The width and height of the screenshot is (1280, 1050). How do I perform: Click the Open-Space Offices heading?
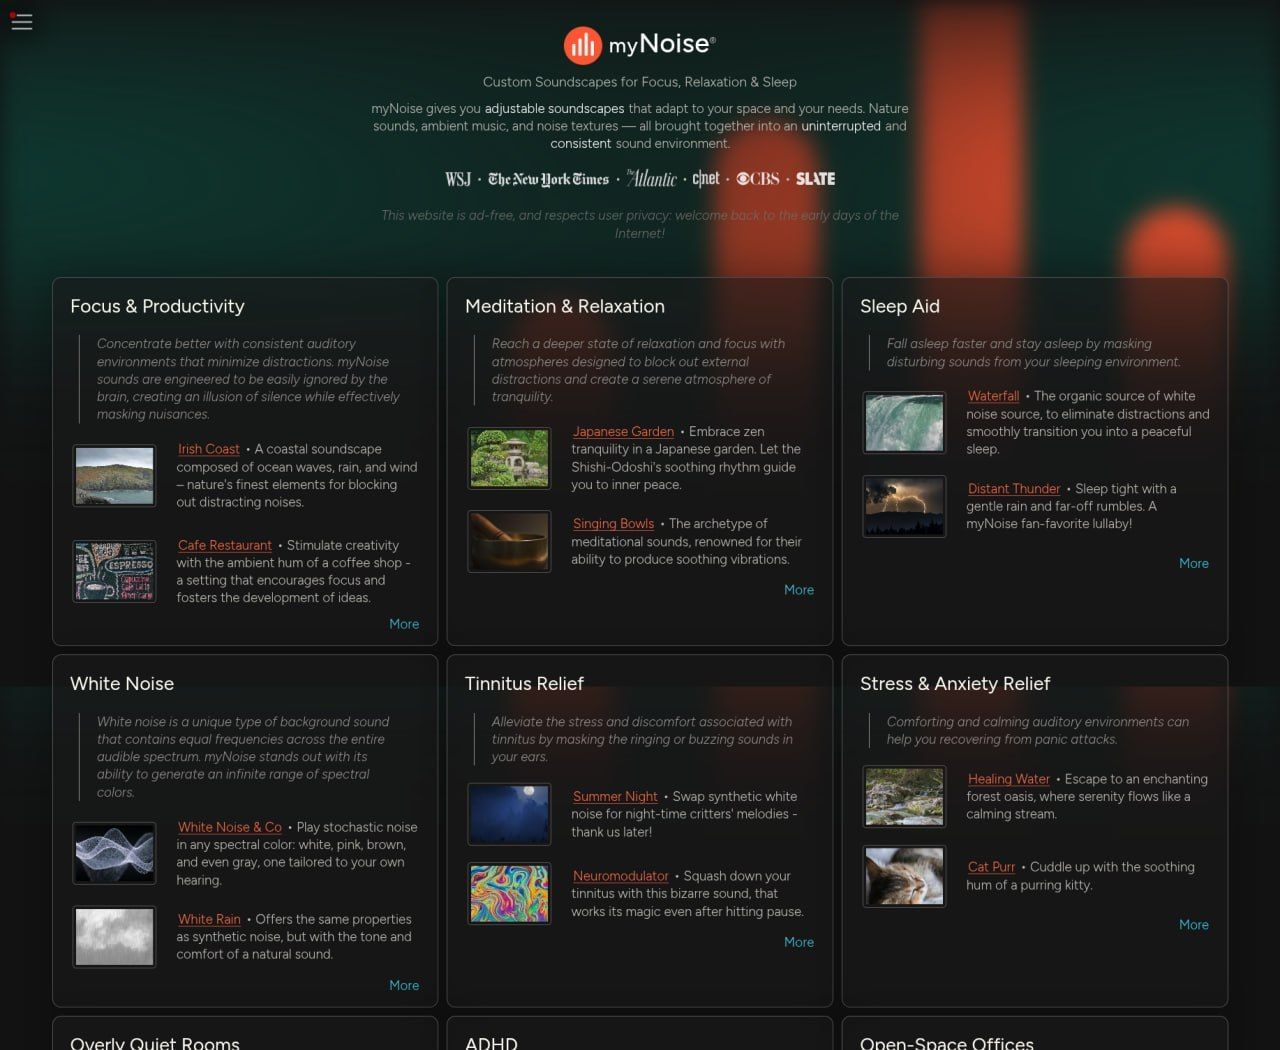[x=947, y=1042]
